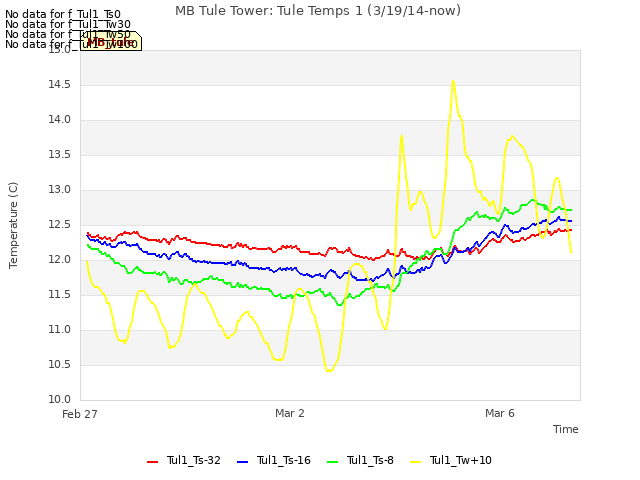Image resolution: width=640 pixels, height=480 pixels.
Task: Click the 12.0 y-axis tick label
Action: pyautogui.click(x=60, y=260)
